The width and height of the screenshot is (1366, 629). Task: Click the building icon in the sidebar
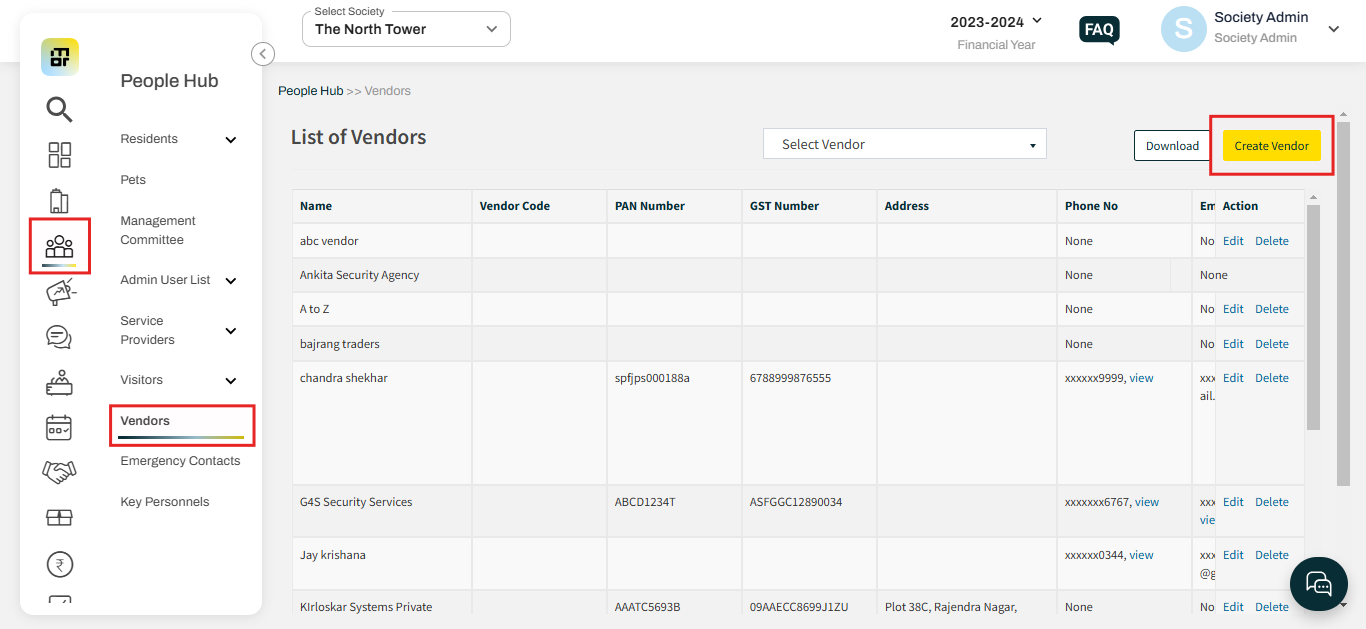pyautogui.click(x=59, y=200)
